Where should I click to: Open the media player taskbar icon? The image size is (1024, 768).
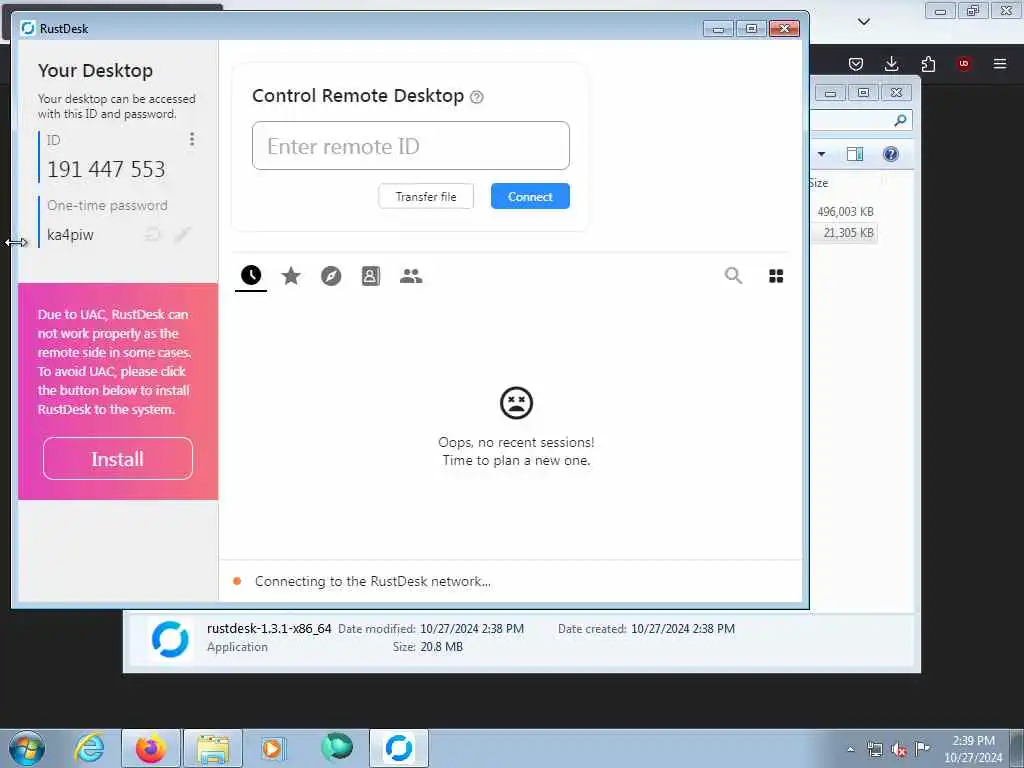(x=272, y=748)
